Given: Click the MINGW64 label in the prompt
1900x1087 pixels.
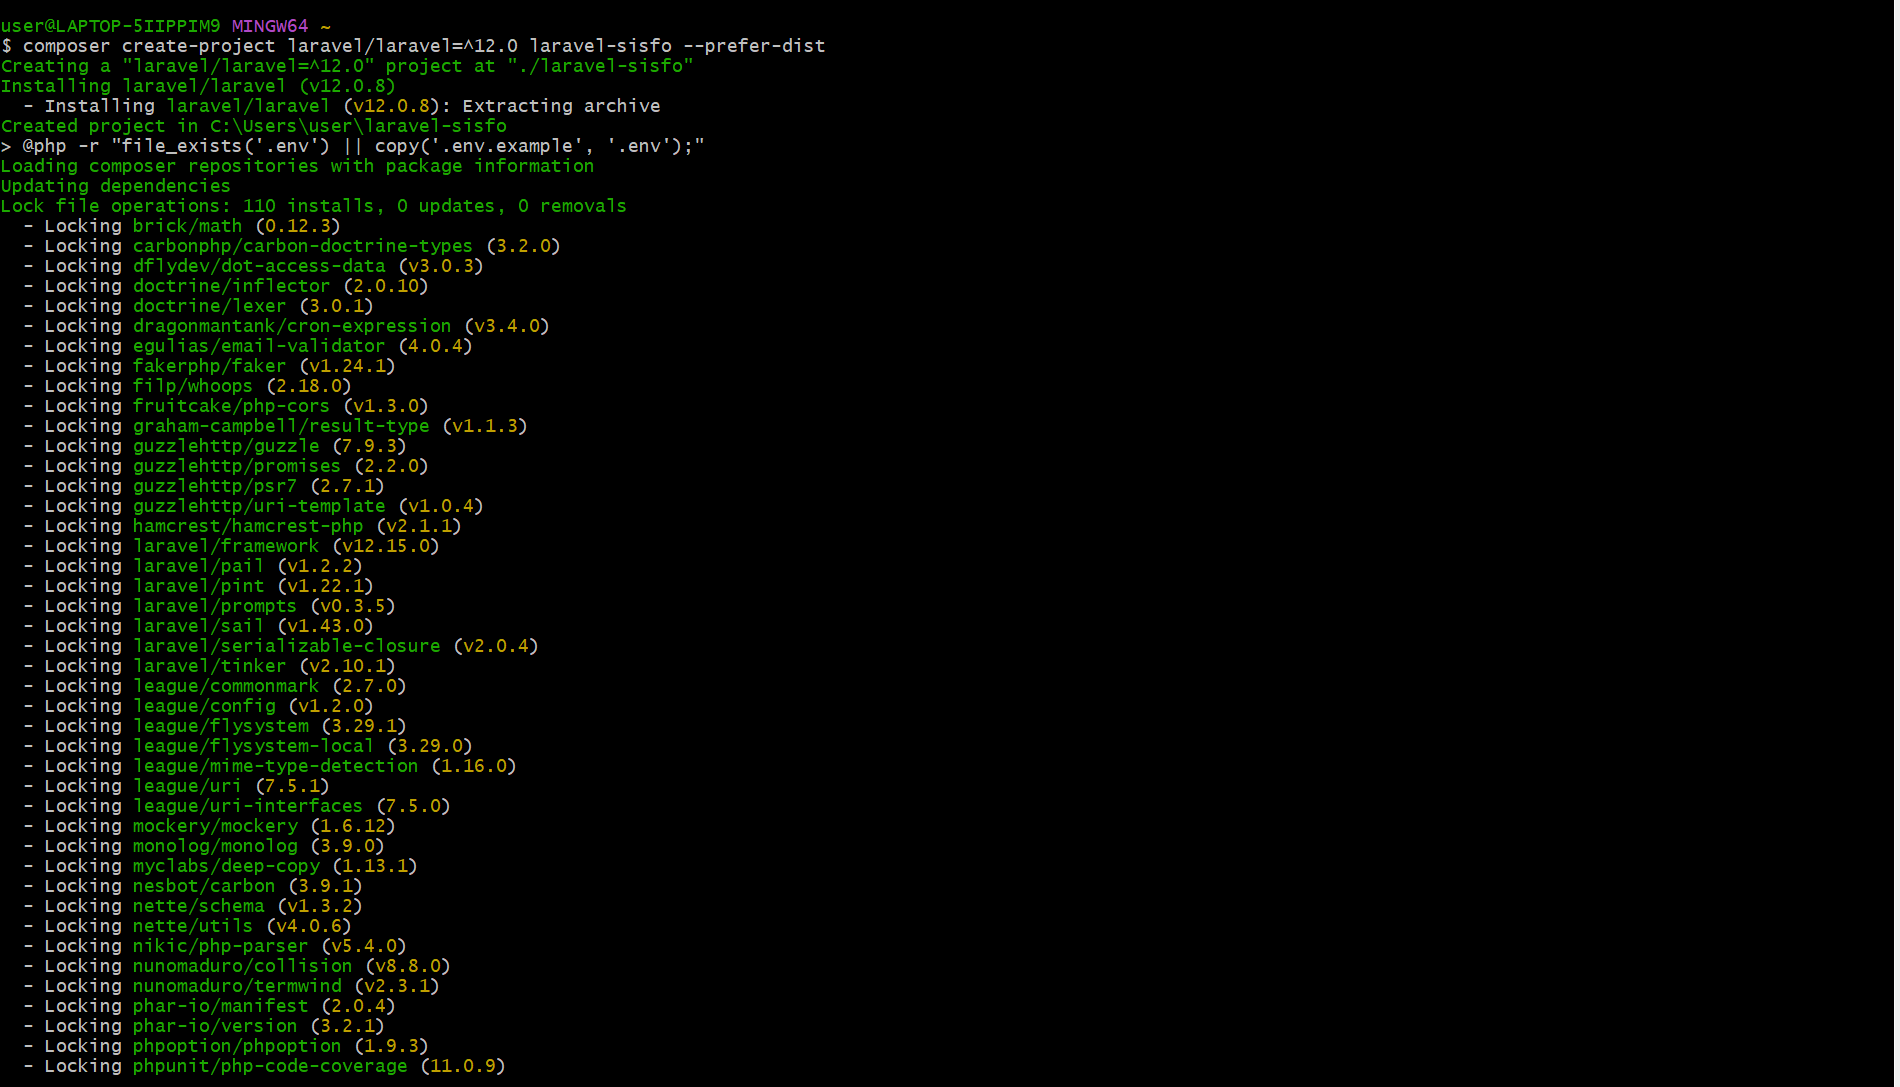Looking at the screenshot, I should 270,26.
